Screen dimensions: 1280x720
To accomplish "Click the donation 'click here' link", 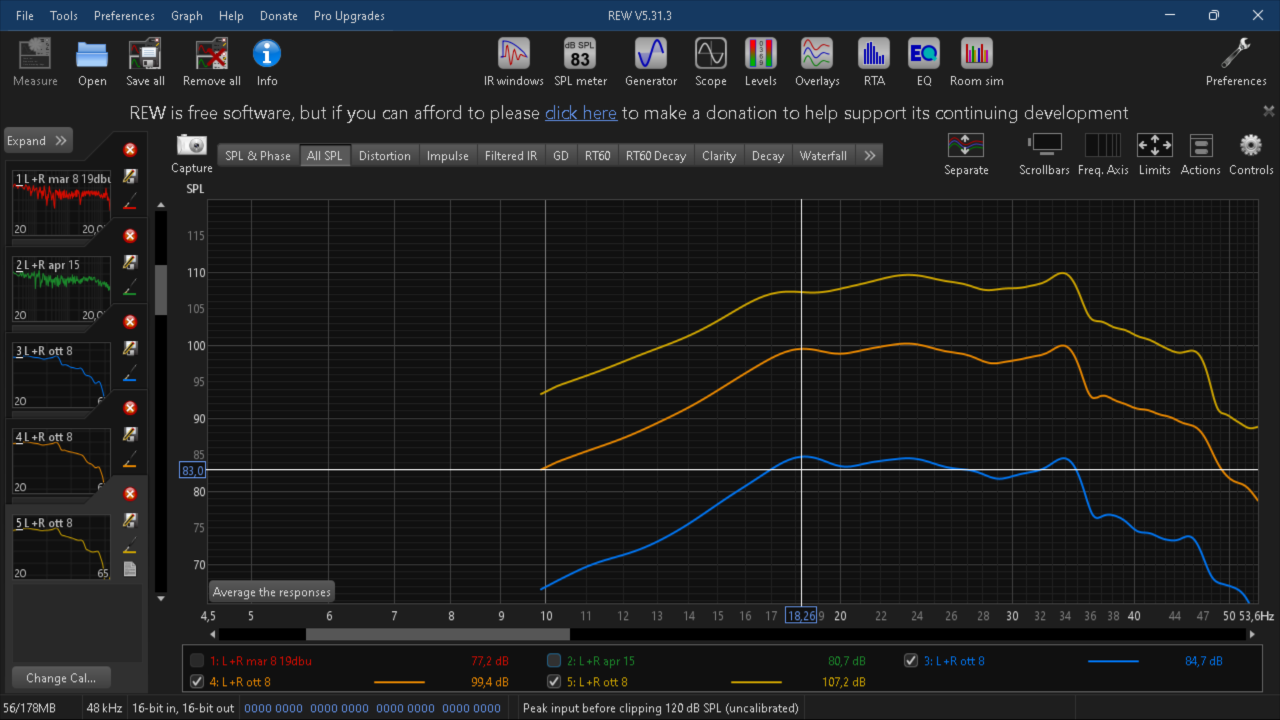I will (581, 113).
